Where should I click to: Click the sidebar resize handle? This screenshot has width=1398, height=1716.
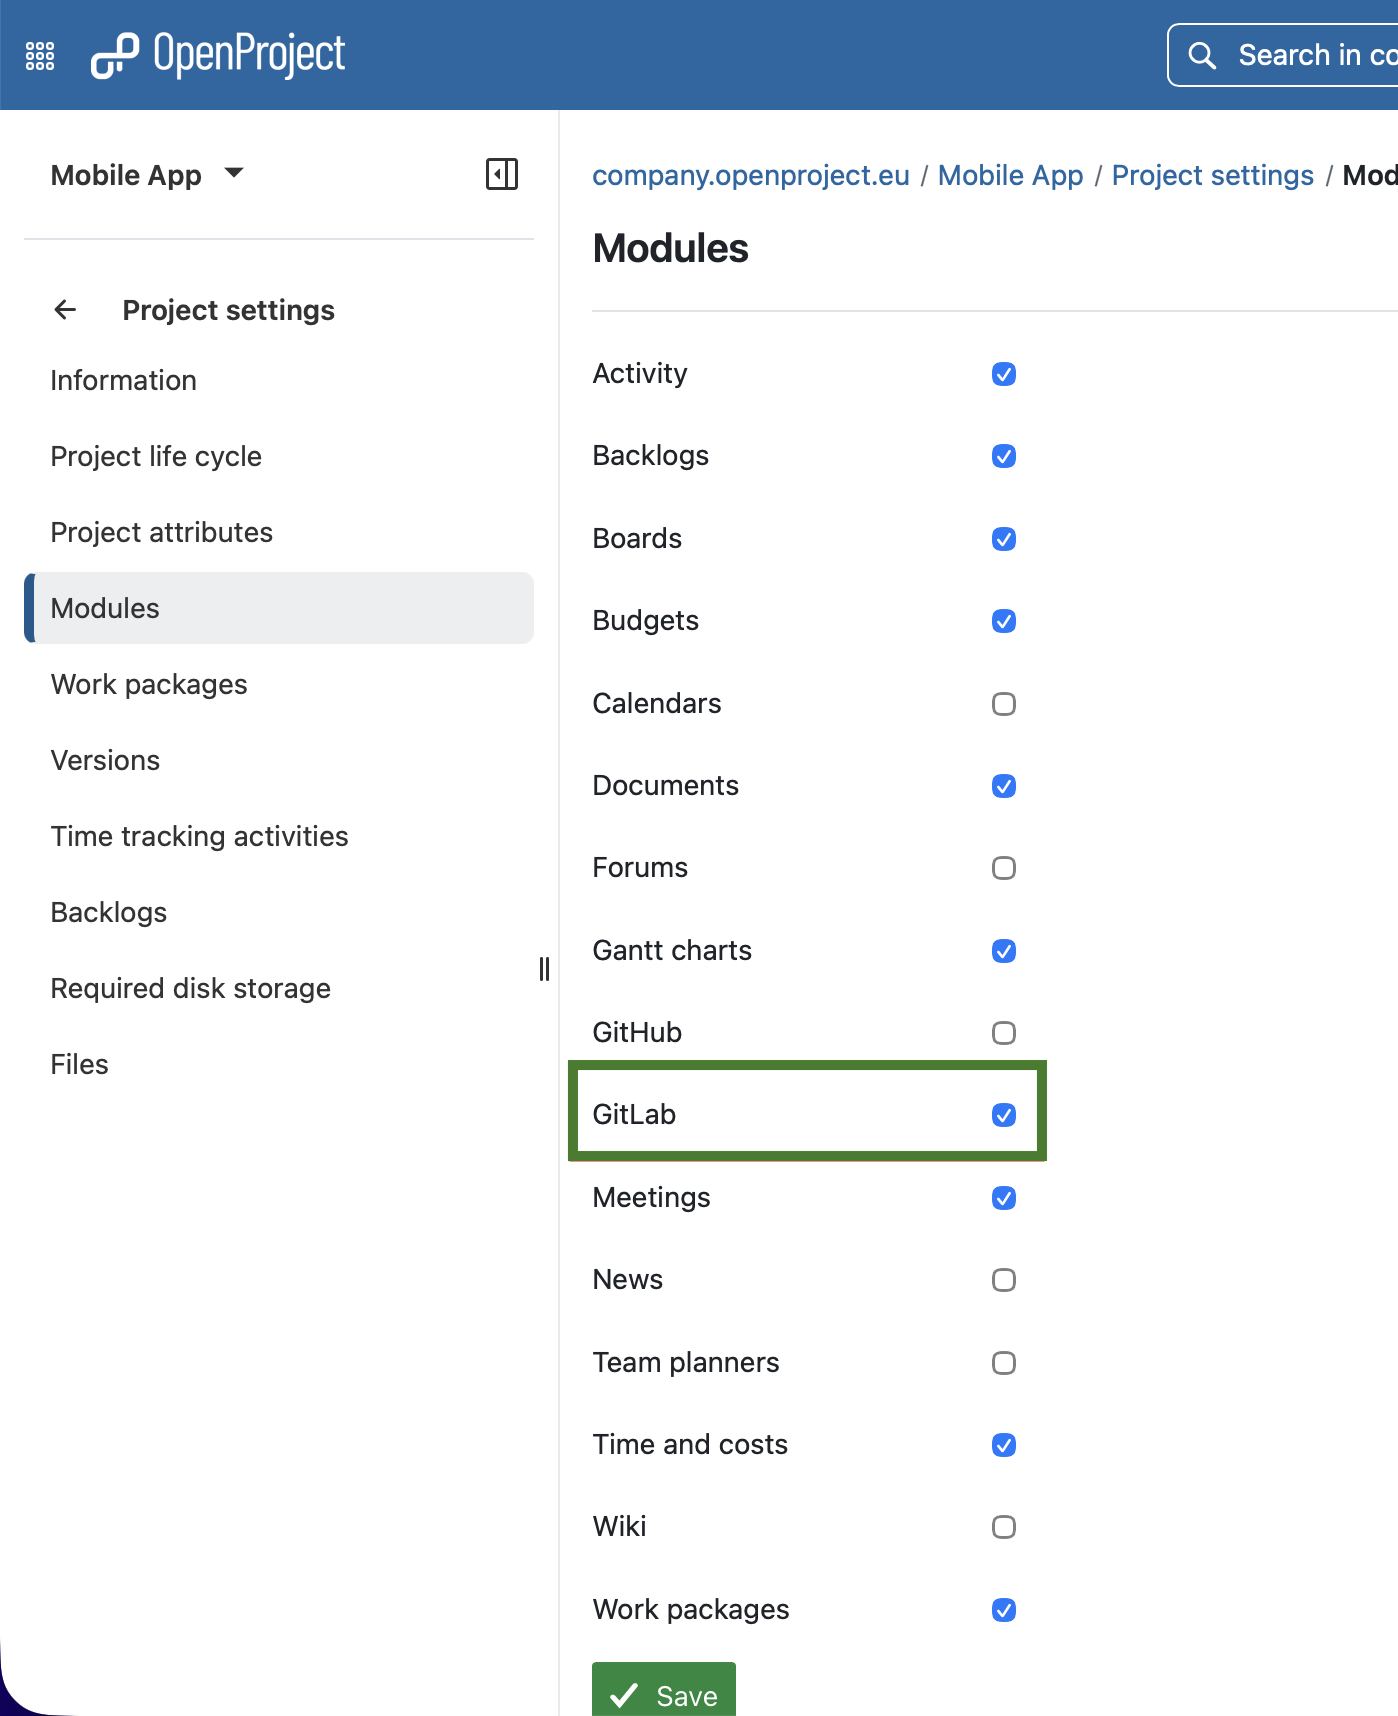[x=544, y=968]
